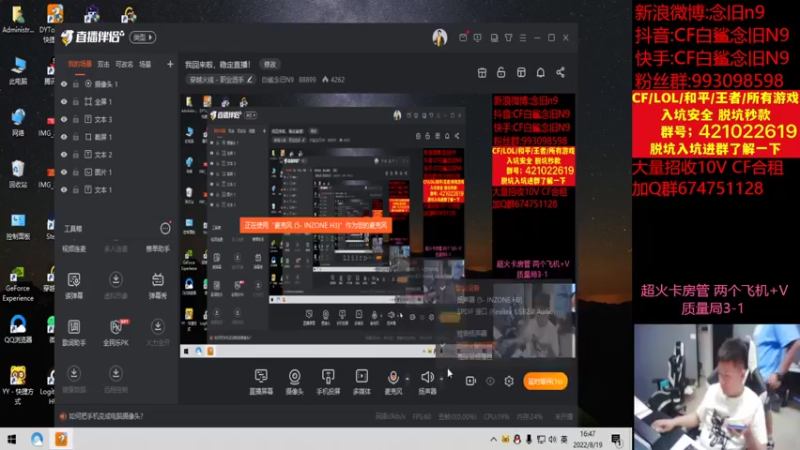Open the type dropdown beside the logo
Screen dimensions: 800x450
click(x=142, y=37)
